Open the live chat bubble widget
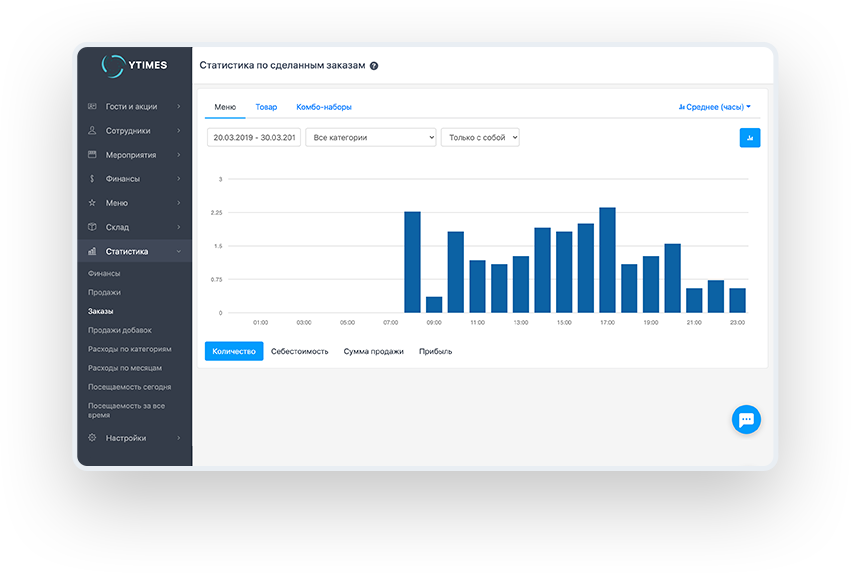Image resolution: width=851 pixels, height=573 pixels. (746, 420)
